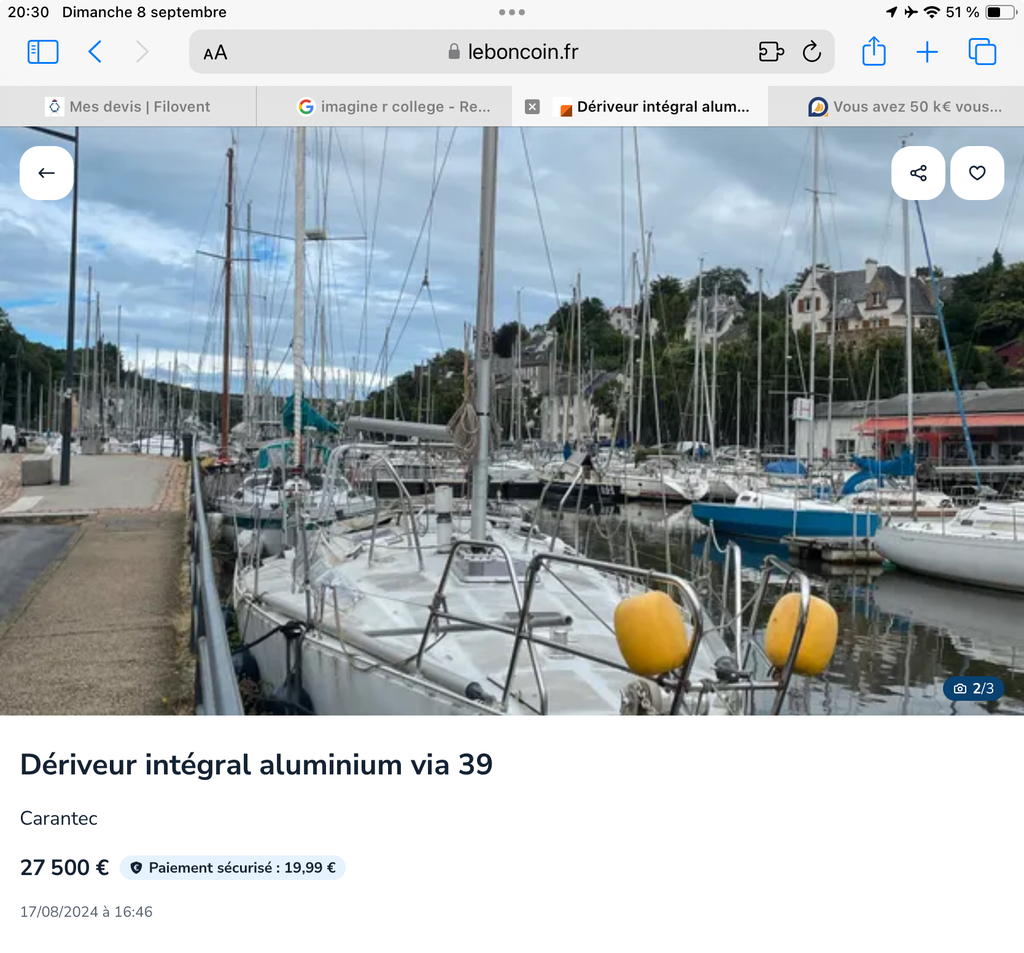Viewport: 1024px width, 953px height.
Task: Open the Safari share sheet
Action: 874,51
